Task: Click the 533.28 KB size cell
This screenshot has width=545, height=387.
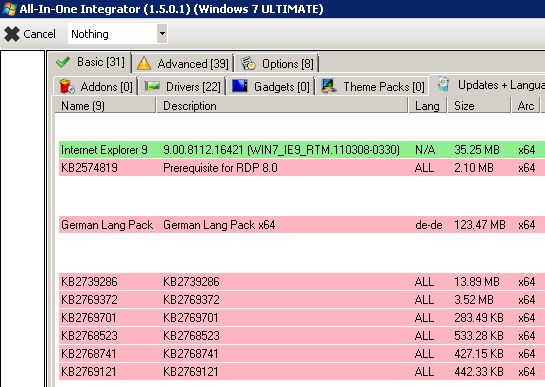Action: tap(479, 336)
